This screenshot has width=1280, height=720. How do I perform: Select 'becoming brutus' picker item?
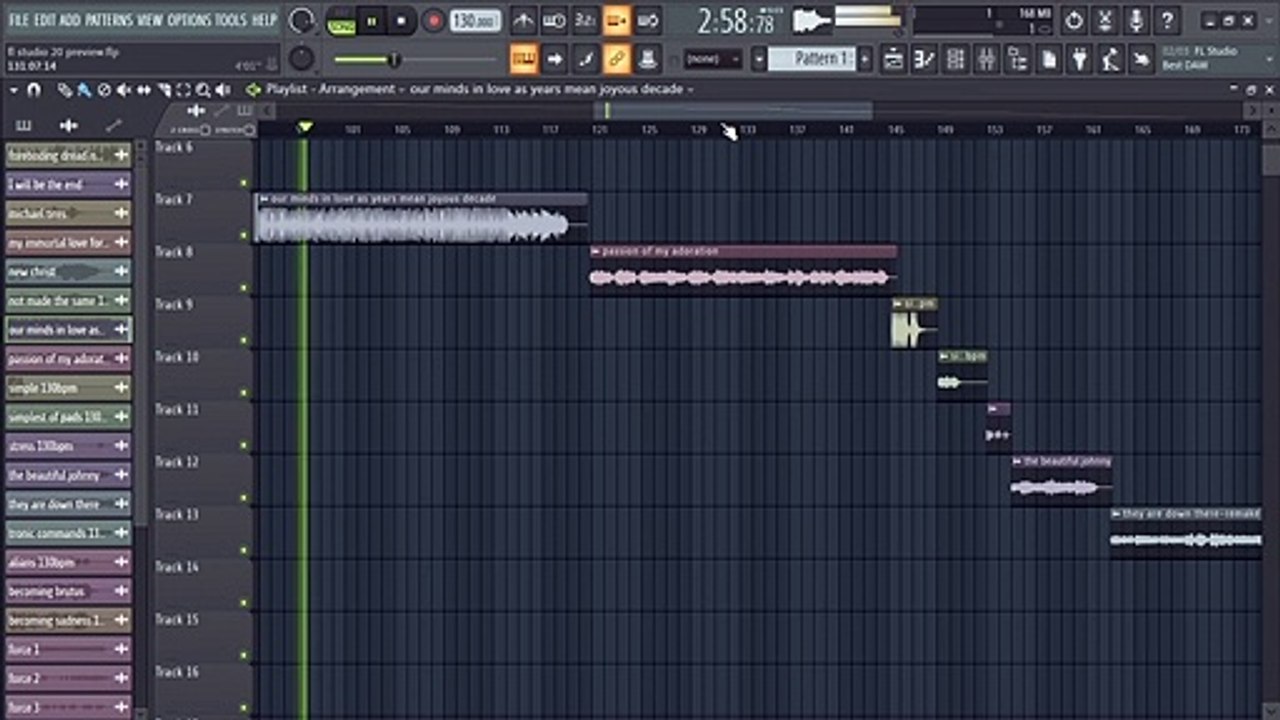point(68,591)
